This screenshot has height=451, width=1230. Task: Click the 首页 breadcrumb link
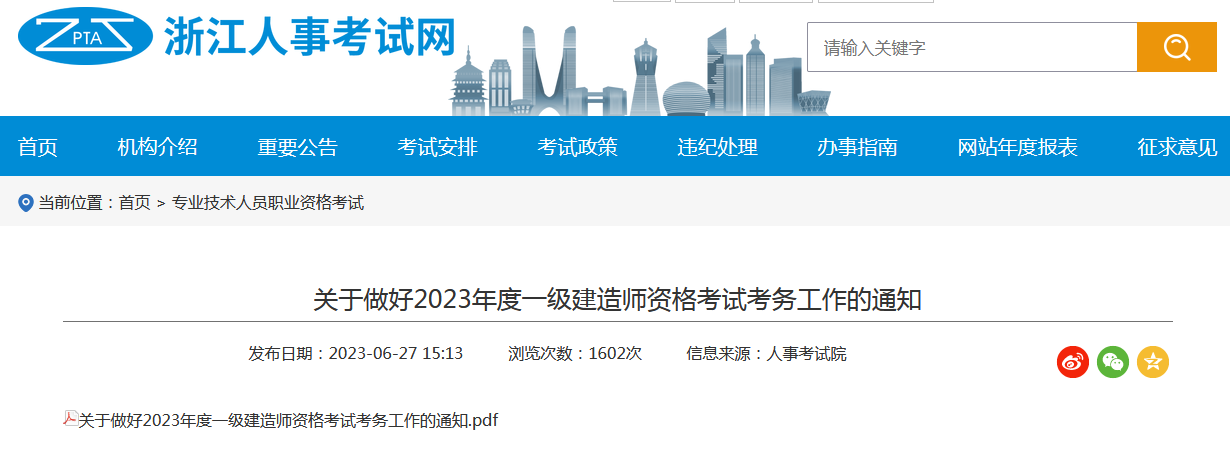[134, 203]
